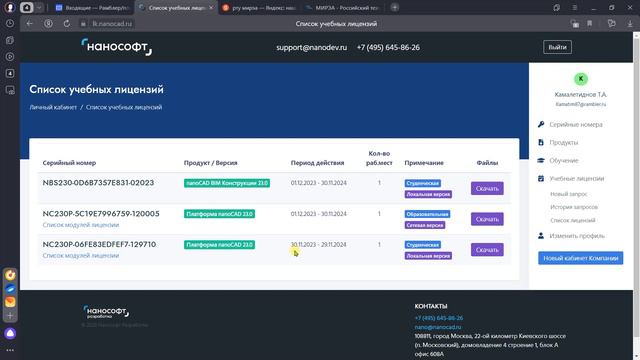Click the Нанософт logo in header

(x=116, y=47)
